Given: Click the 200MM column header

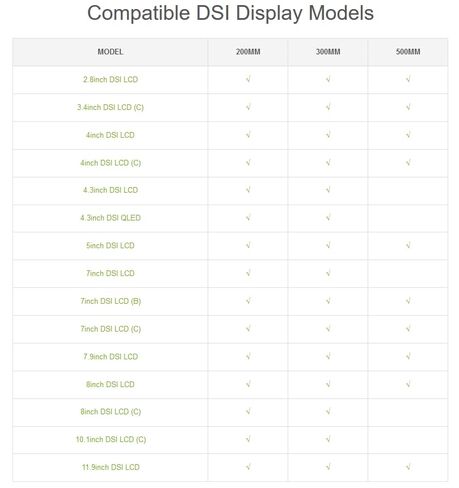Looking at the screenshot, I should 248,52.
